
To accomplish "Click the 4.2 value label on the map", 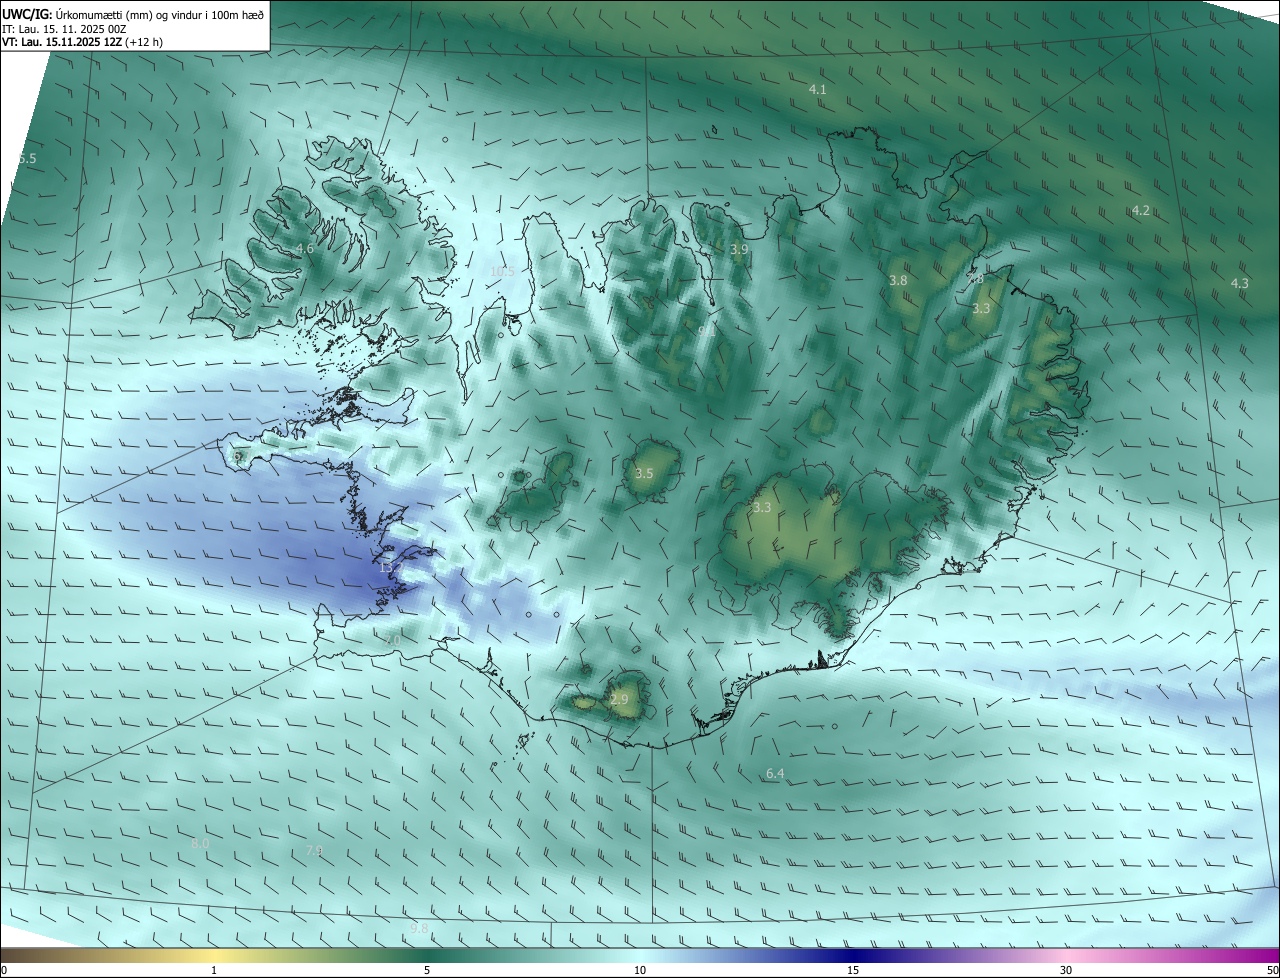I will point(1141,211).
